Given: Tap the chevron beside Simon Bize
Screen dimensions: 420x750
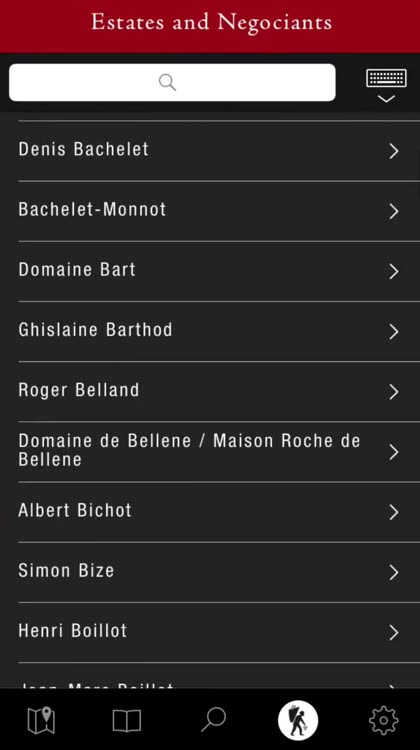Looking at the screenshot, I should [x=394, y=573].
